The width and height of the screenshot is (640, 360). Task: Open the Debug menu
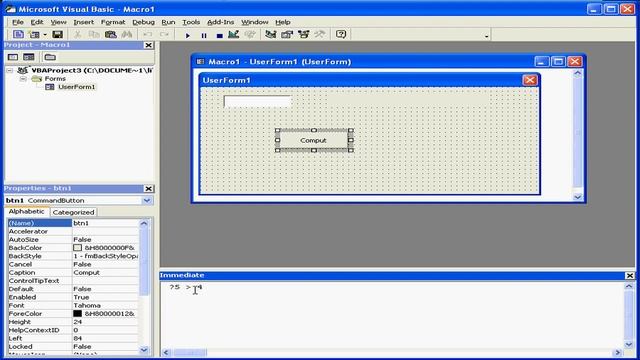[x=143, y=22]
